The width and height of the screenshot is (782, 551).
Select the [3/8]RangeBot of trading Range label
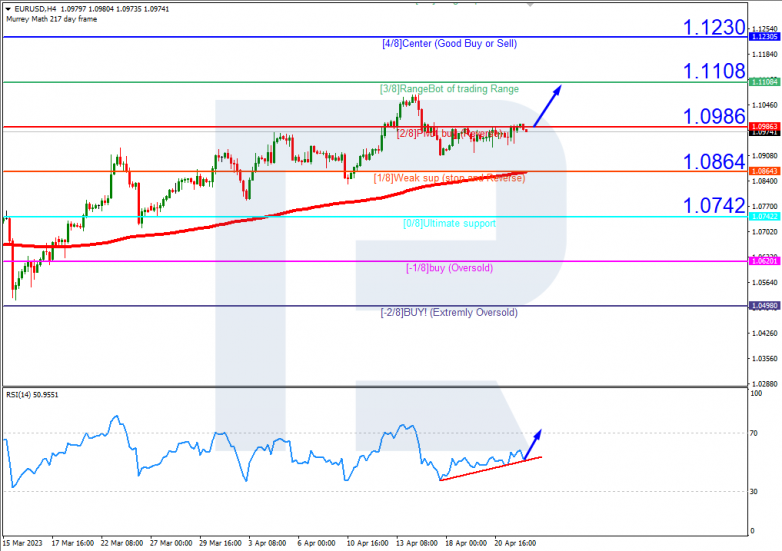[449, 89]
